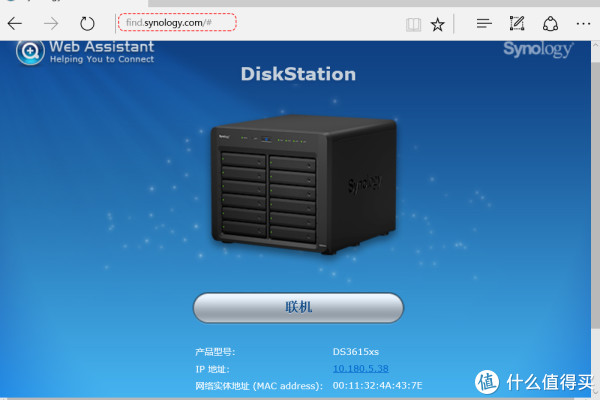Click the DiskStation heading

click(x=298, y=74)
